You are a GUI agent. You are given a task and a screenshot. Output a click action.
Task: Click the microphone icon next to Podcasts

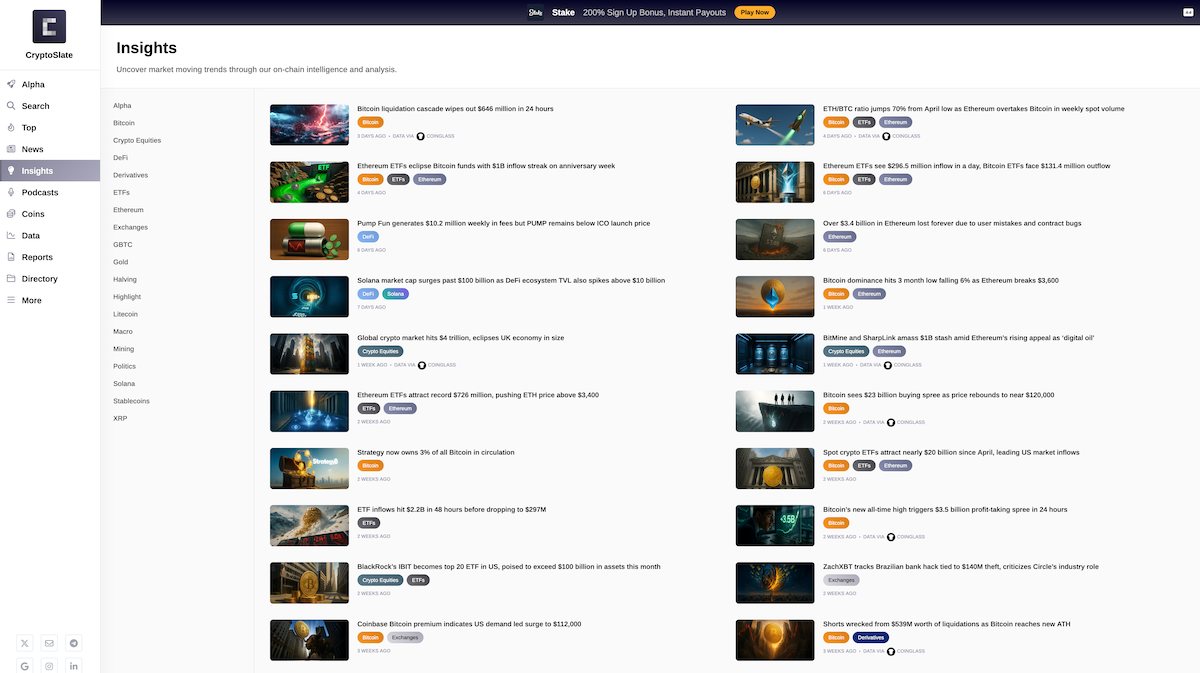pos(11,192)
